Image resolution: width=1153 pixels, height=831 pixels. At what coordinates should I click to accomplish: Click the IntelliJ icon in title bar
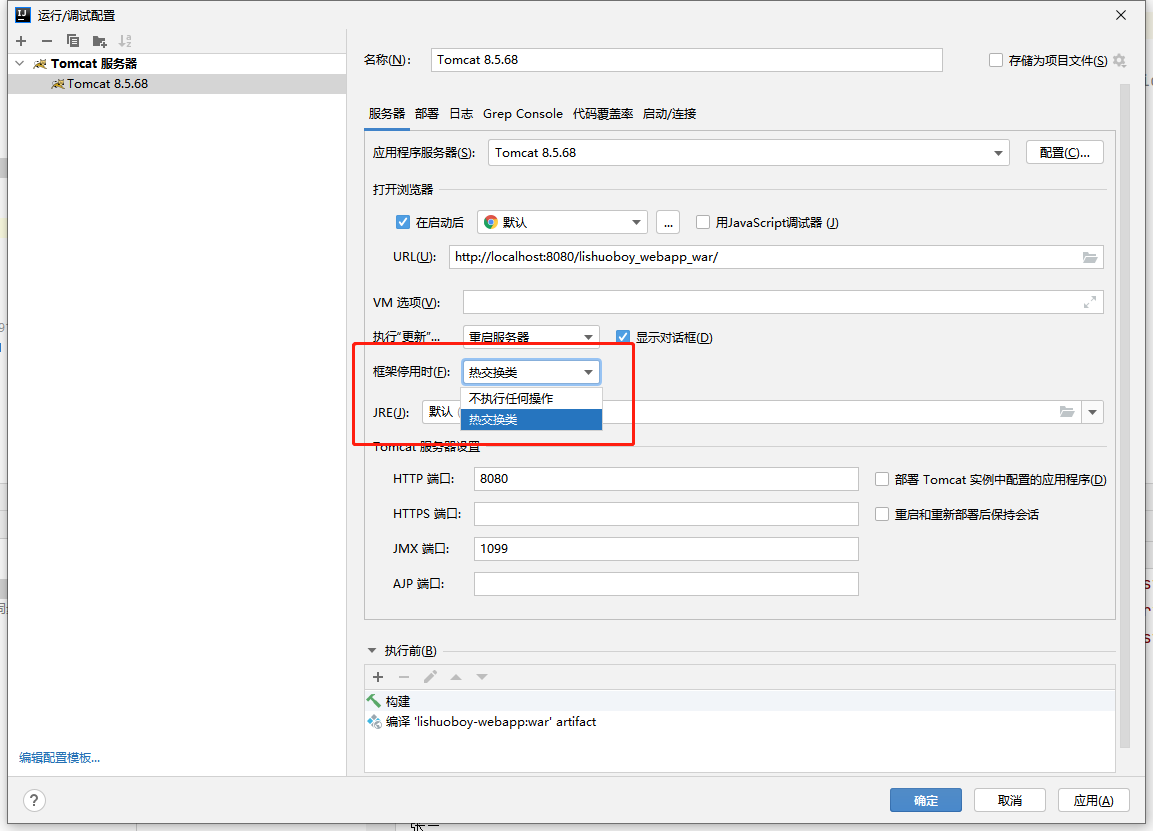[x=23, y=15]
